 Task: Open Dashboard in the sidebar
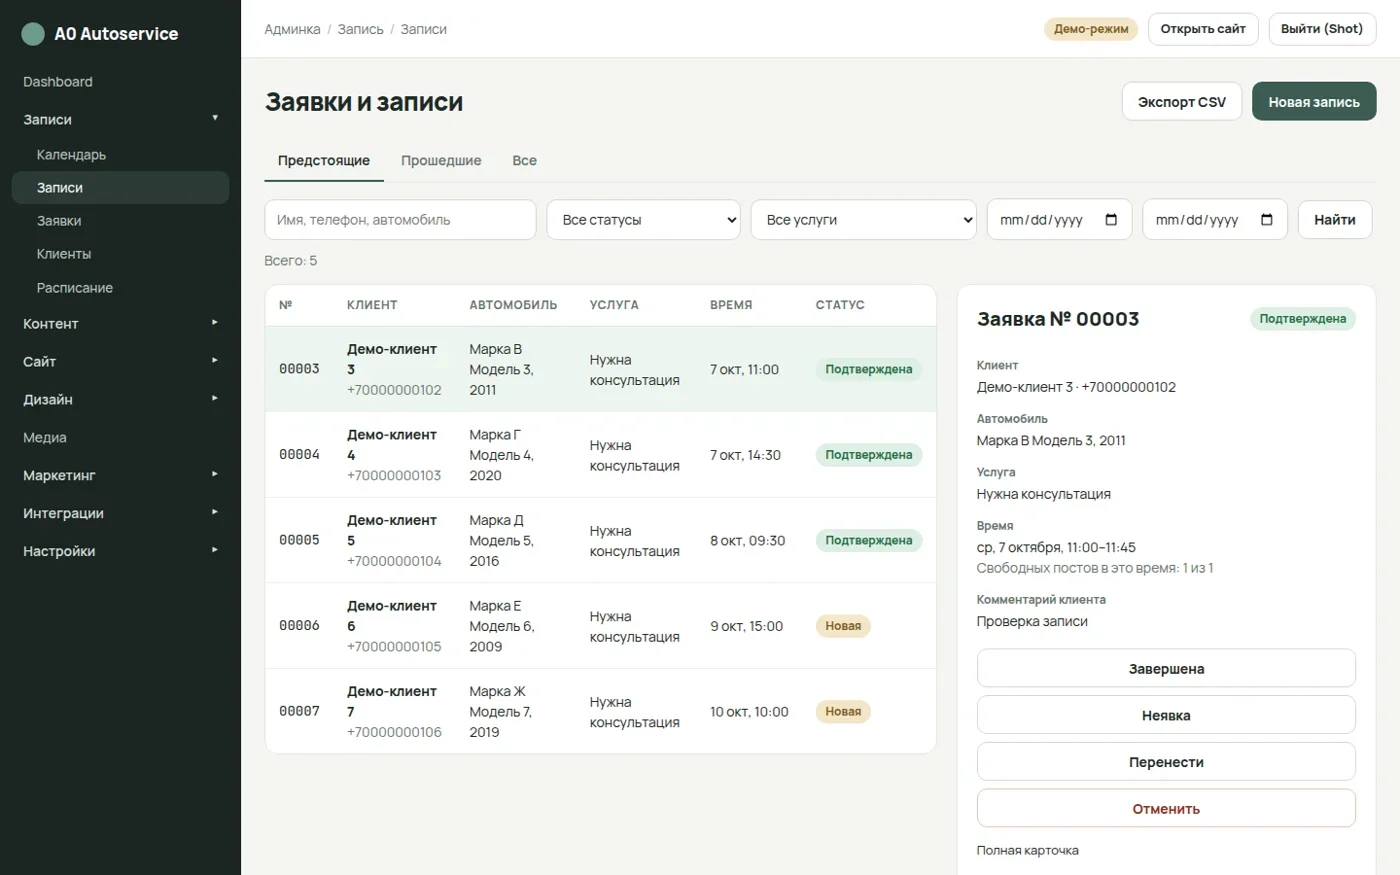(x=120, y=82)
